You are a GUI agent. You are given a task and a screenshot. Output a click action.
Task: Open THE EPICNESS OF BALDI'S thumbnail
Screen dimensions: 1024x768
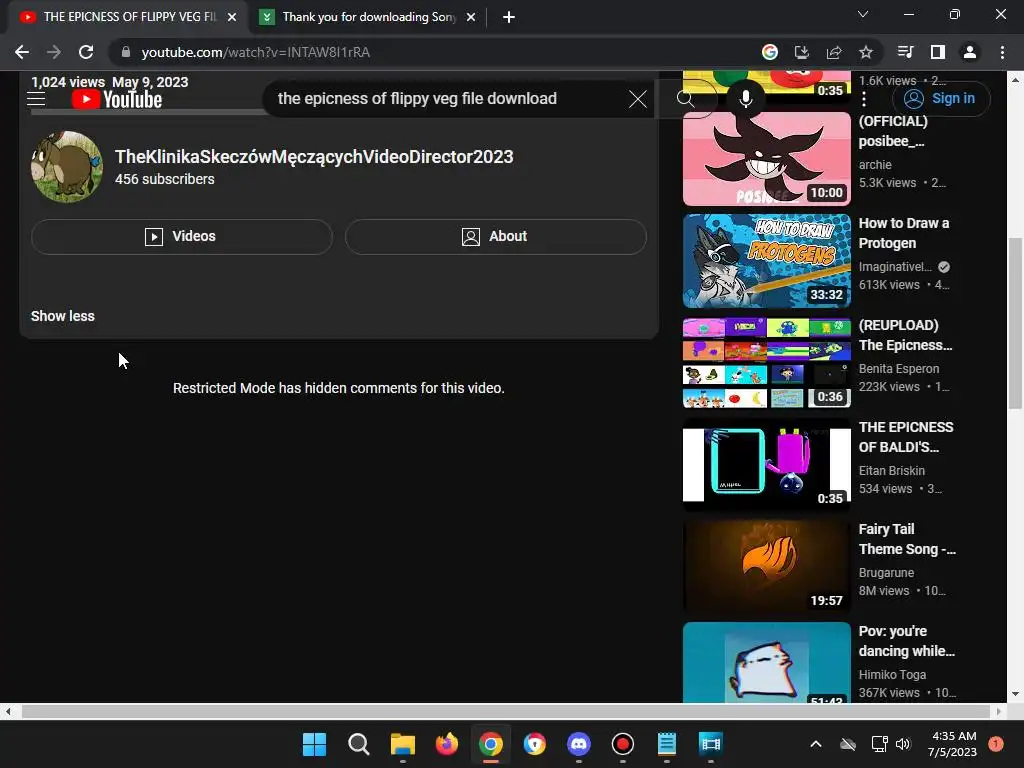pyautogui.click(x=767, y=464)
